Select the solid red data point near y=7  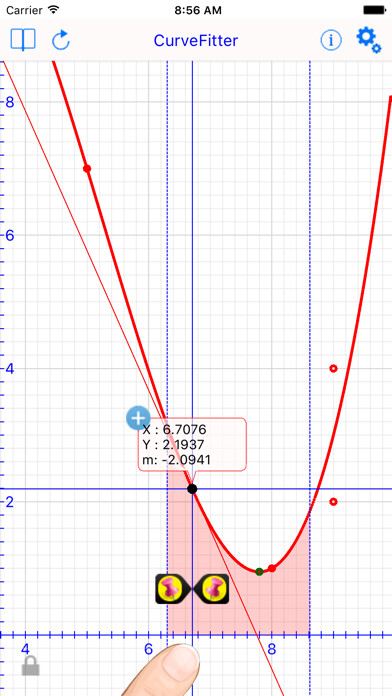click(x=87, y=168)
